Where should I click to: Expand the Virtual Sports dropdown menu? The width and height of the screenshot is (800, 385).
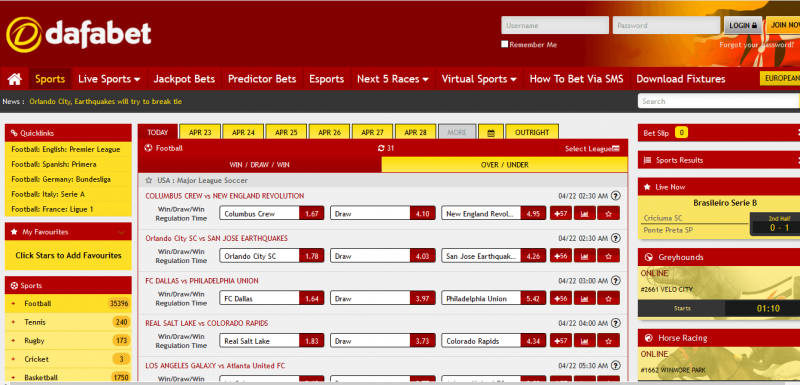[479, 79]
